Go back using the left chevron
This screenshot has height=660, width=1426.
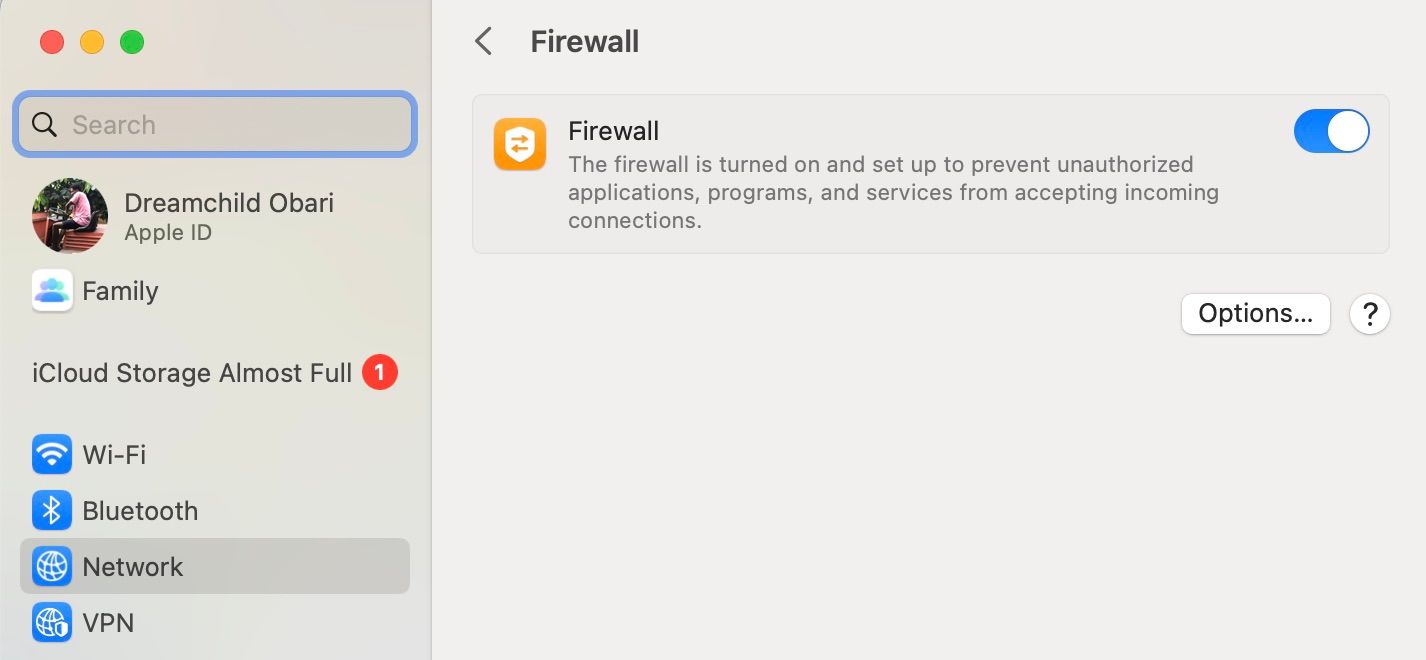pyautogui.click(x=484, y=42)
